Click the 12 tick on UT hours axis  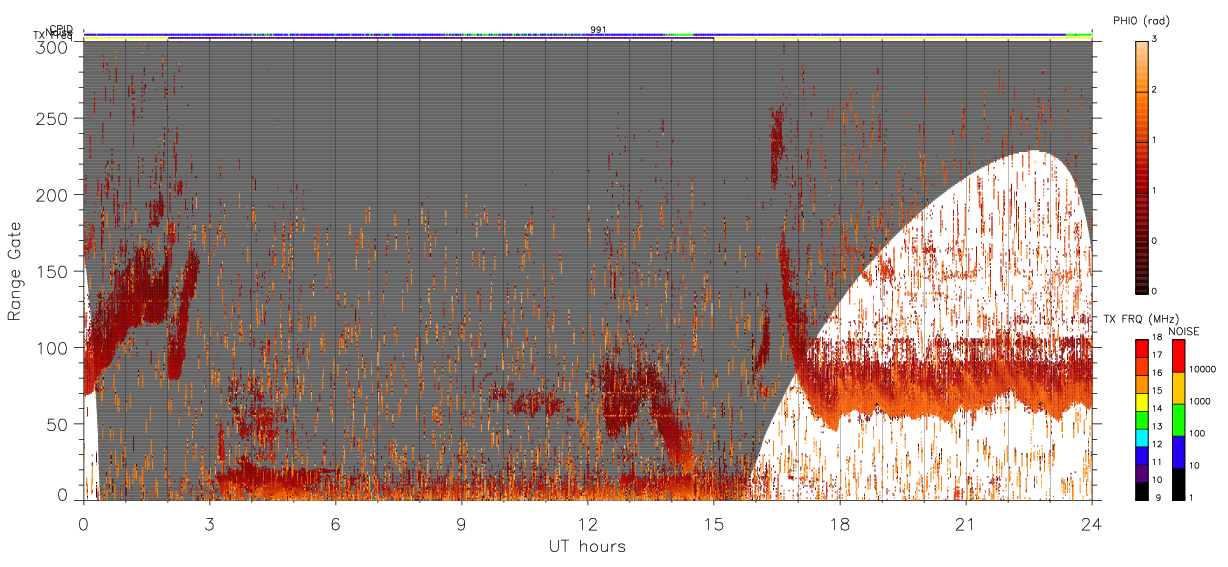588,523
